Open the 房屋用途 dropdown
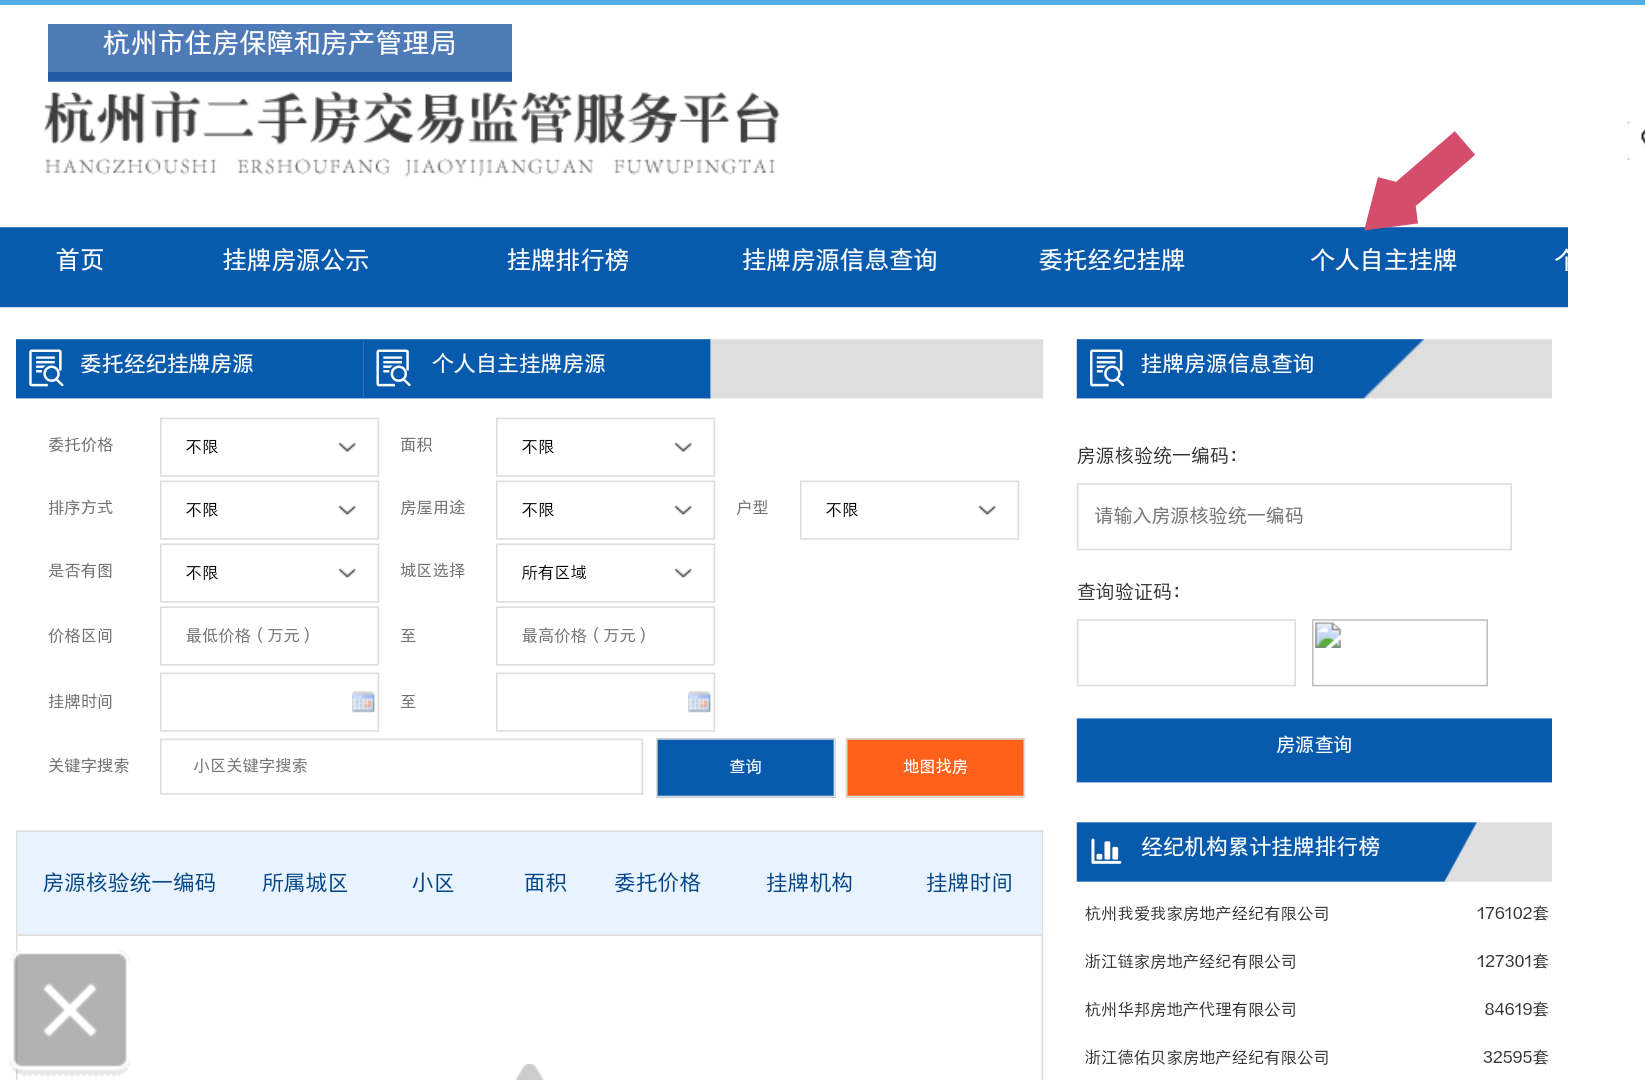 click(604, 510)
